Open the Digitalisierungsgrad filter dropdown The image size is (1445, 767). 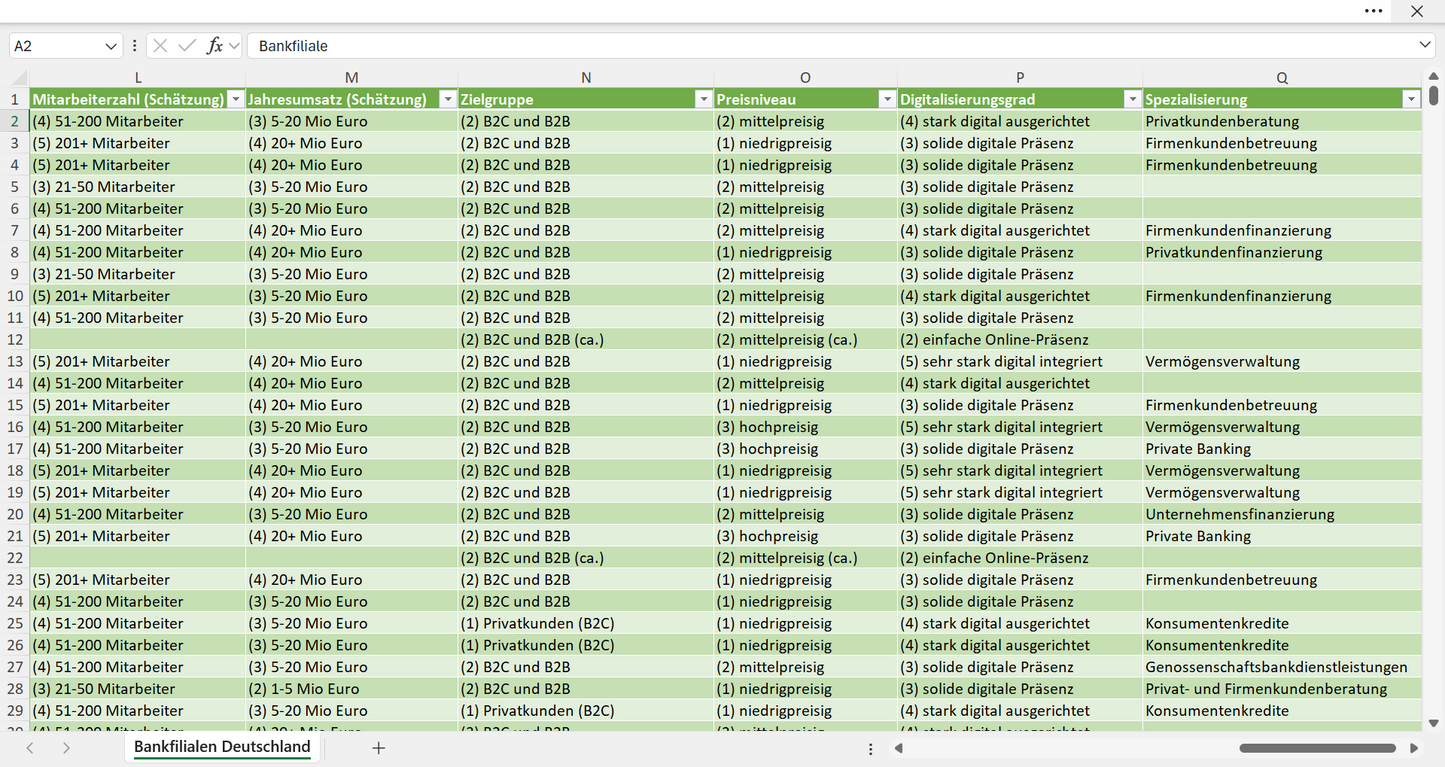(x=1132, y=99)
